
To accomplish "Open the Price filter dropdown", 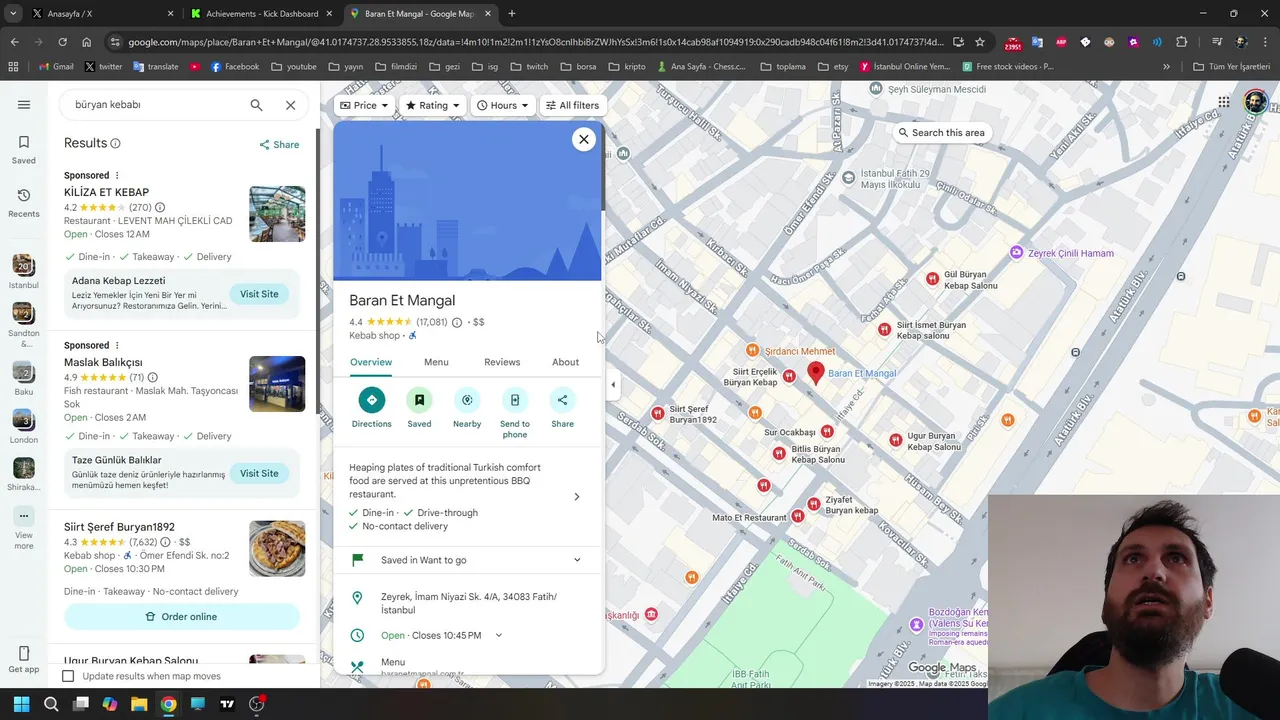I will pyautogui.click(x=363, y=105).
